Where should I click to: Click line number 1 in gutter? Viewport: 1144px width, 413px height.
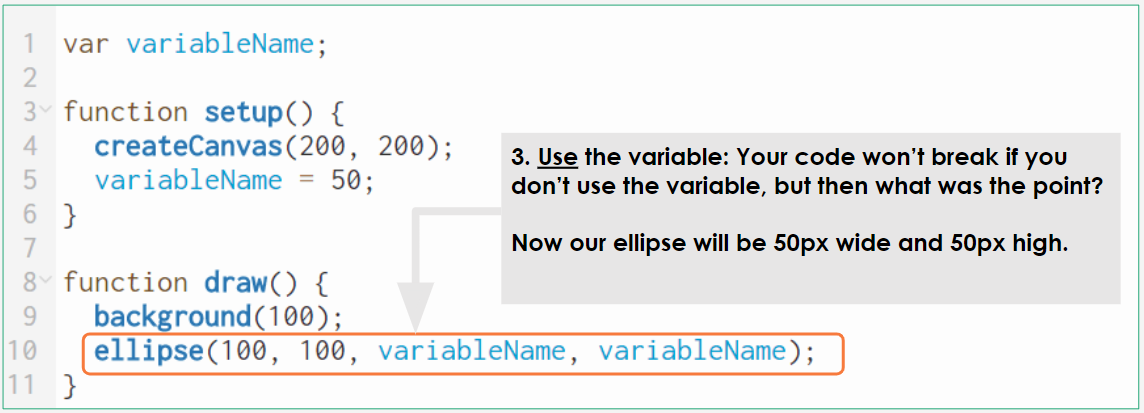(29, 44)
